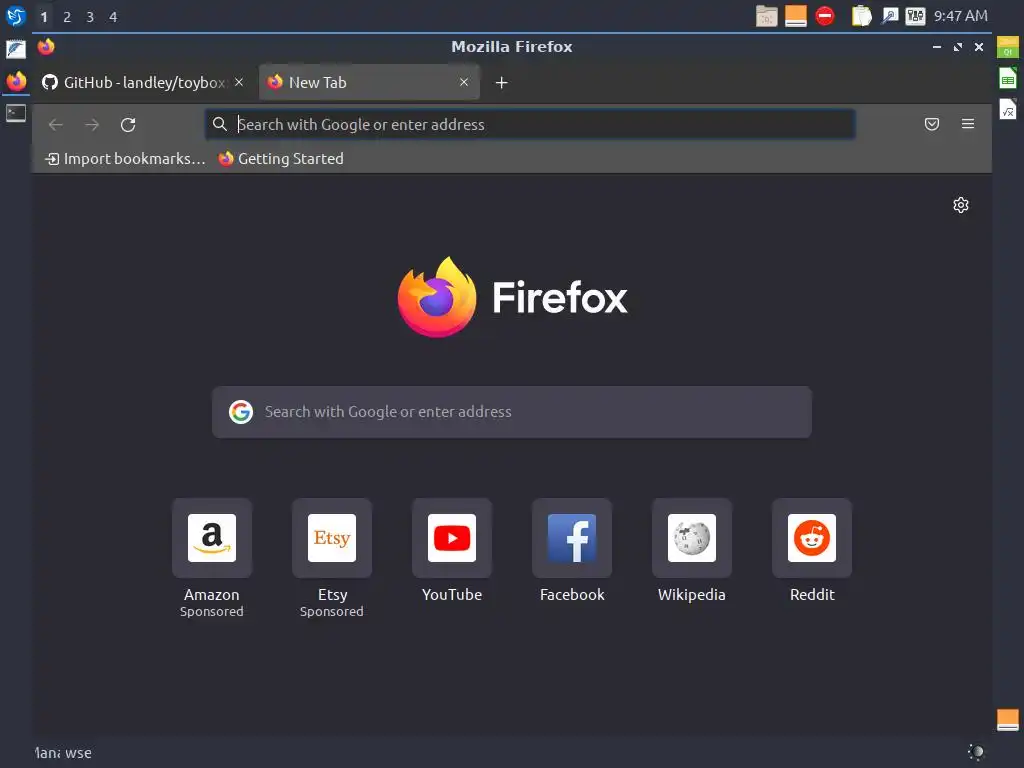Open Import bookmarks from toolbar

[x=125, y=159]
